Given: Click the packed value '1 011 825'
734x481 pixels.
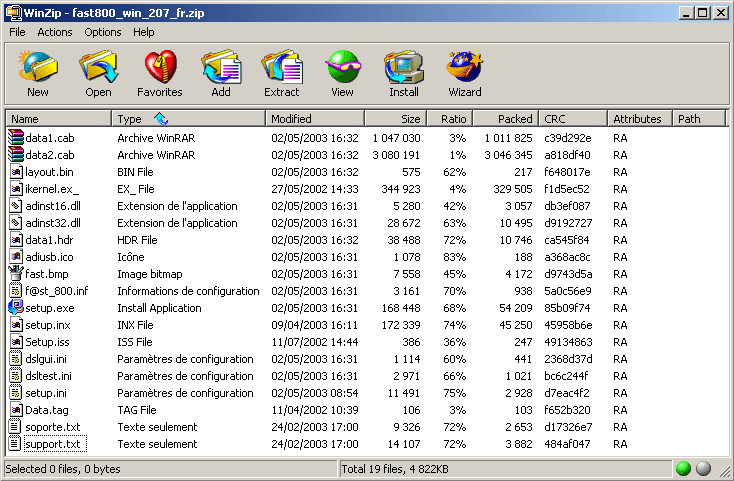Looking at the screenshot, I should (x=508, y=138).
